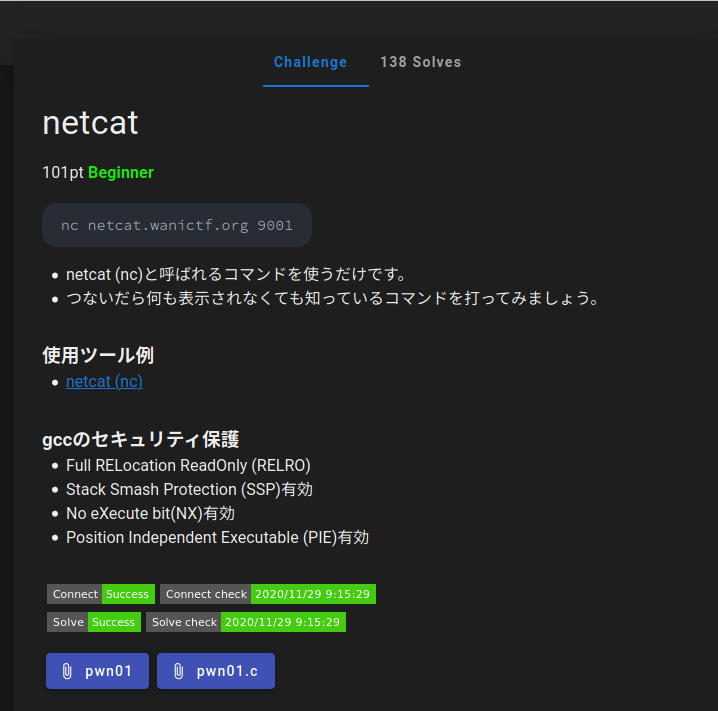The width and height of the screenshot is (718, 711).
Task: Click the green Beginner difficulty label
Action: click(121, 173)
